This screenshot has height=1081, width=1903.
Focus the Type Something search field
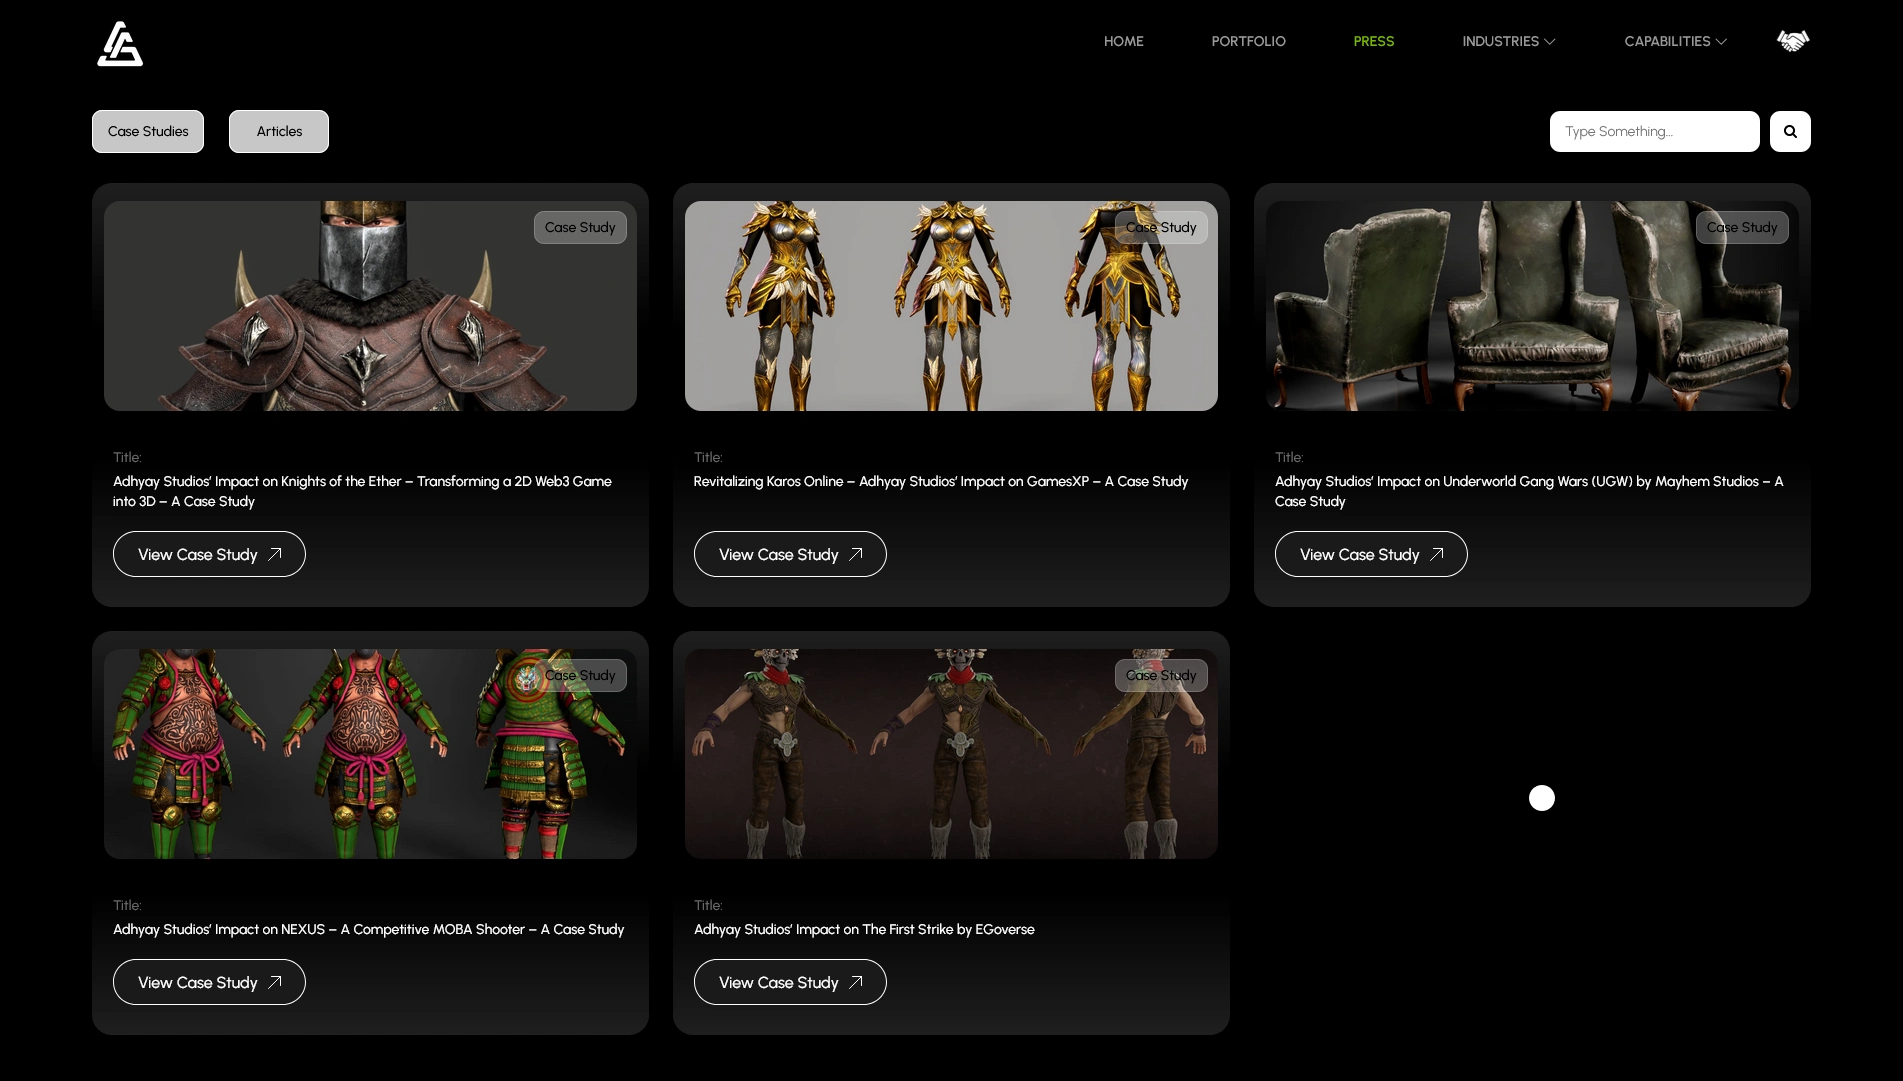tap(1654, 131)
